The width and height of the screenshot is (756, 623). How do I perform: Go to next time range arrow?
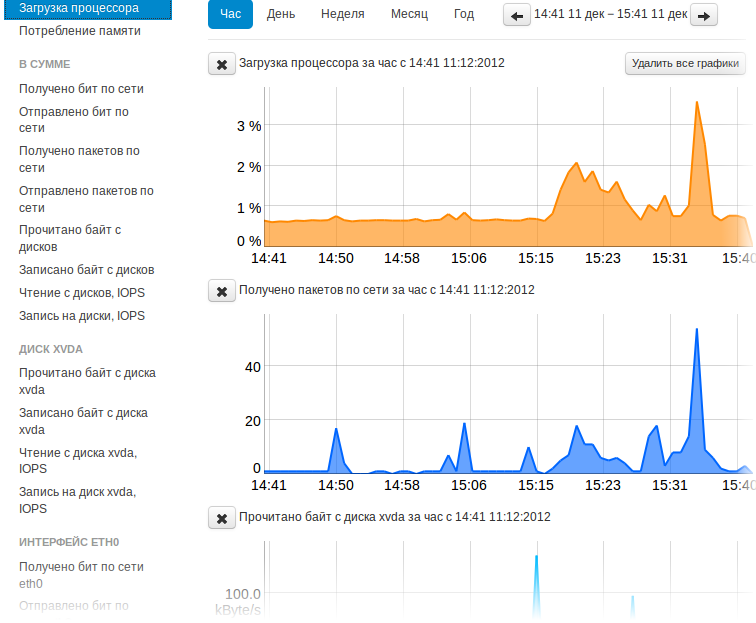(704, 16)
